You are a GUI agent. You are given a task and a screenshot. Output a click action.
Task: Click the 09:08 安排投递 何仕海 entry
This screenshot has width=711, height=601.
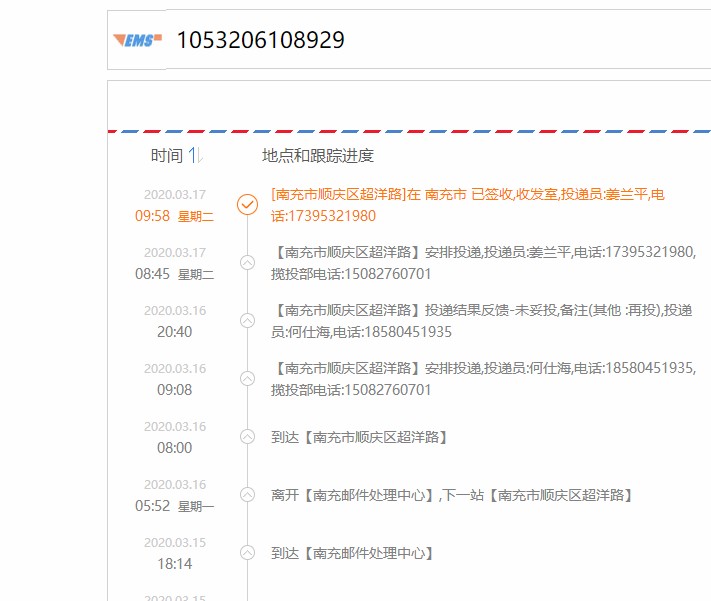(483, 378)
